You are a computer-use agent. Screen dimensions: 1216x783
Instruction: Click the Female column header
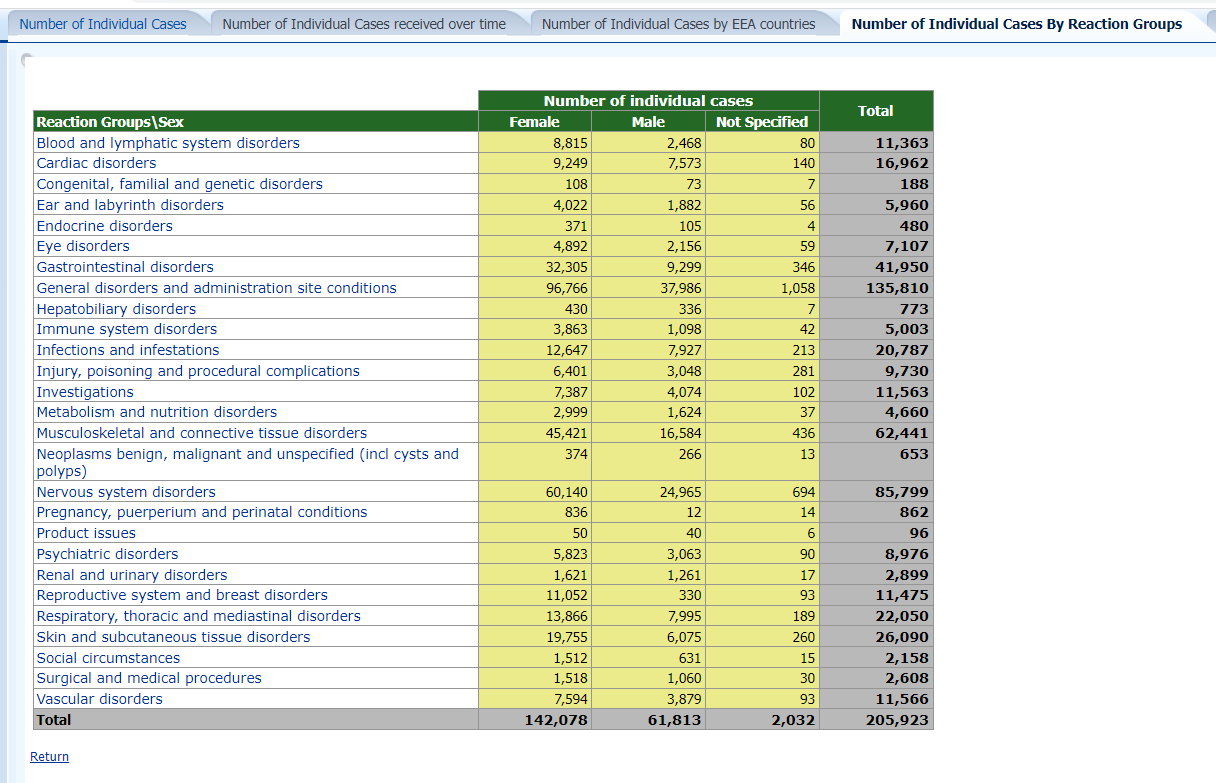tap(534, 122)
